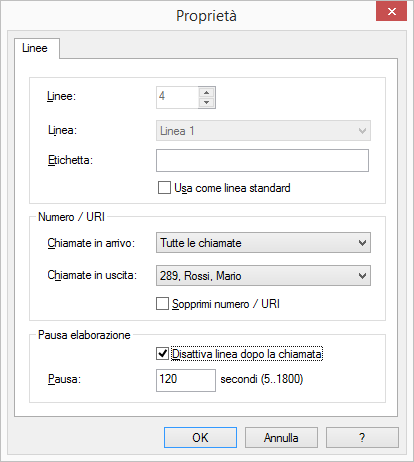Toggle Sopprimi numero / URI checkbox
Image resolution: width=414 pixels, height=462 pixels.
(x=162, y=304)
